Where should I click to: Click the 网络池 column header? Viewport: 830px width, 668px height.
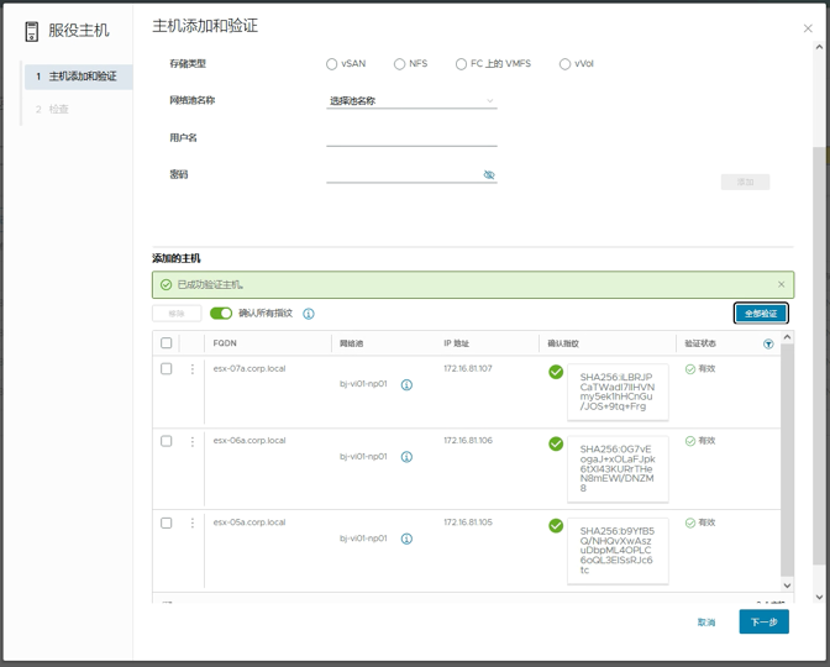point(351,344)
